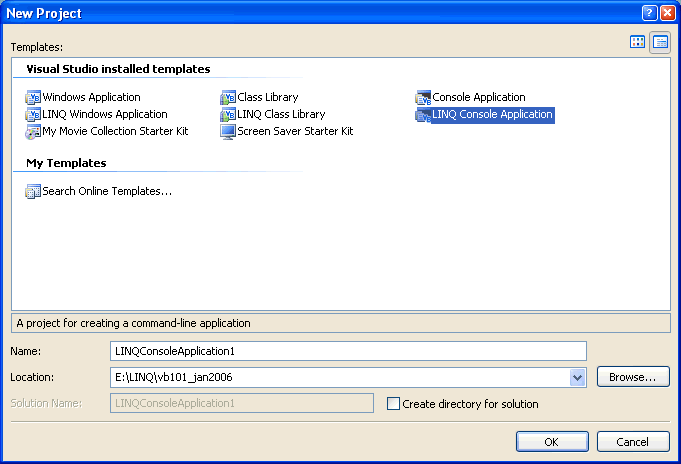
Task: Click the LINQ Class Library template icon
Action: pos(228,115)
